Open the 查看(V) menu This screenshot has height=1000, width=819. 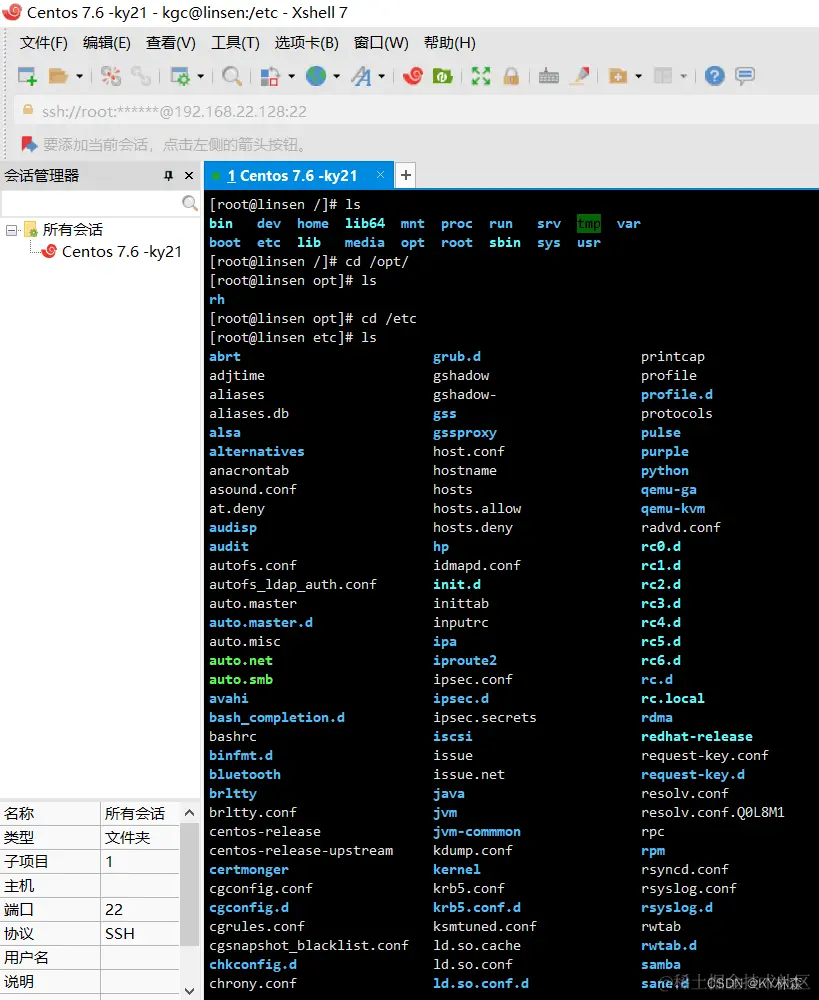tap(171, 43)
